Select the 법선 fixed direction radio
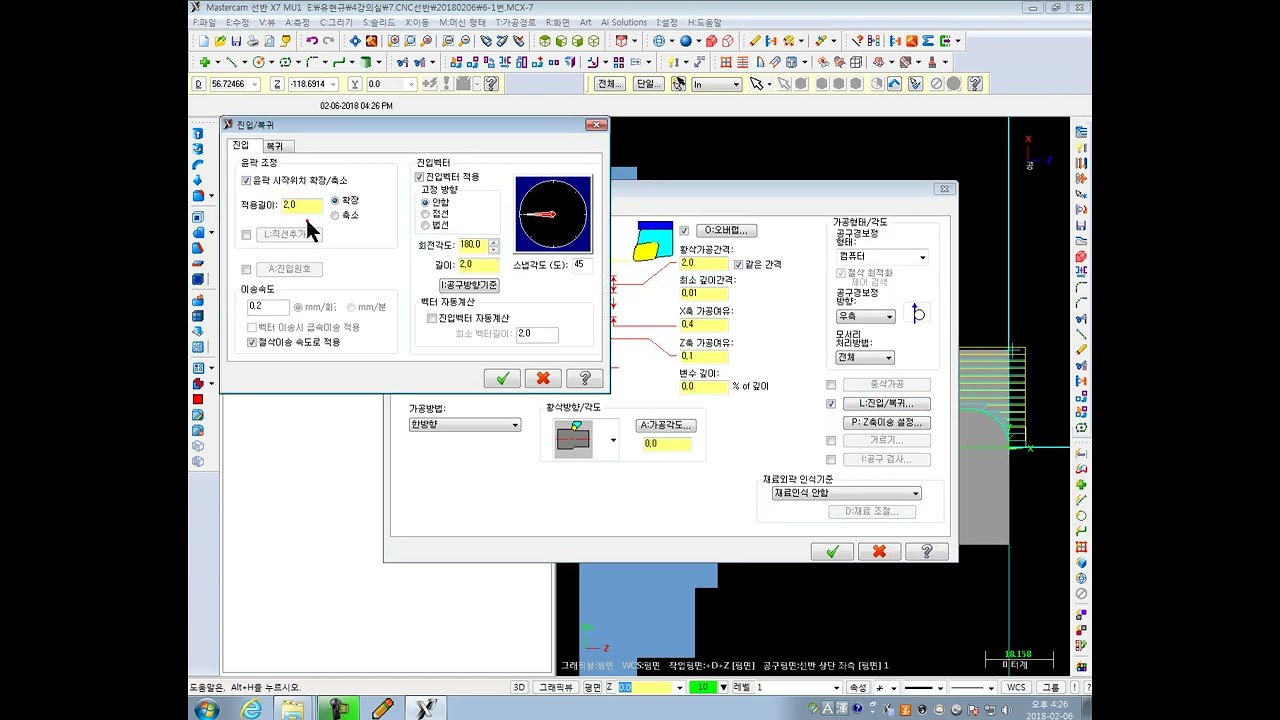The height and width of the screenshot is (720, 1280). [x=425, y=226]
